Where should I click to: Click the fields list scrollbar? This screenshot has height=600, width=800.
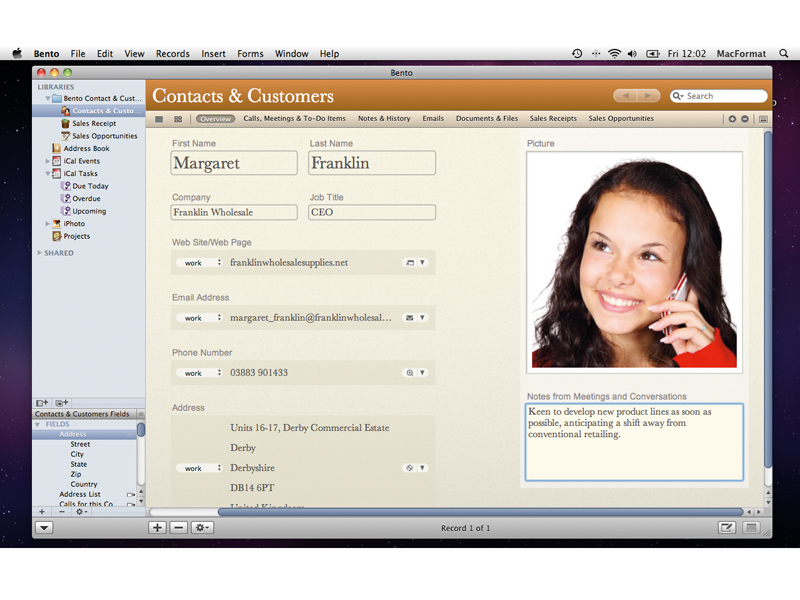pos(141,430)
